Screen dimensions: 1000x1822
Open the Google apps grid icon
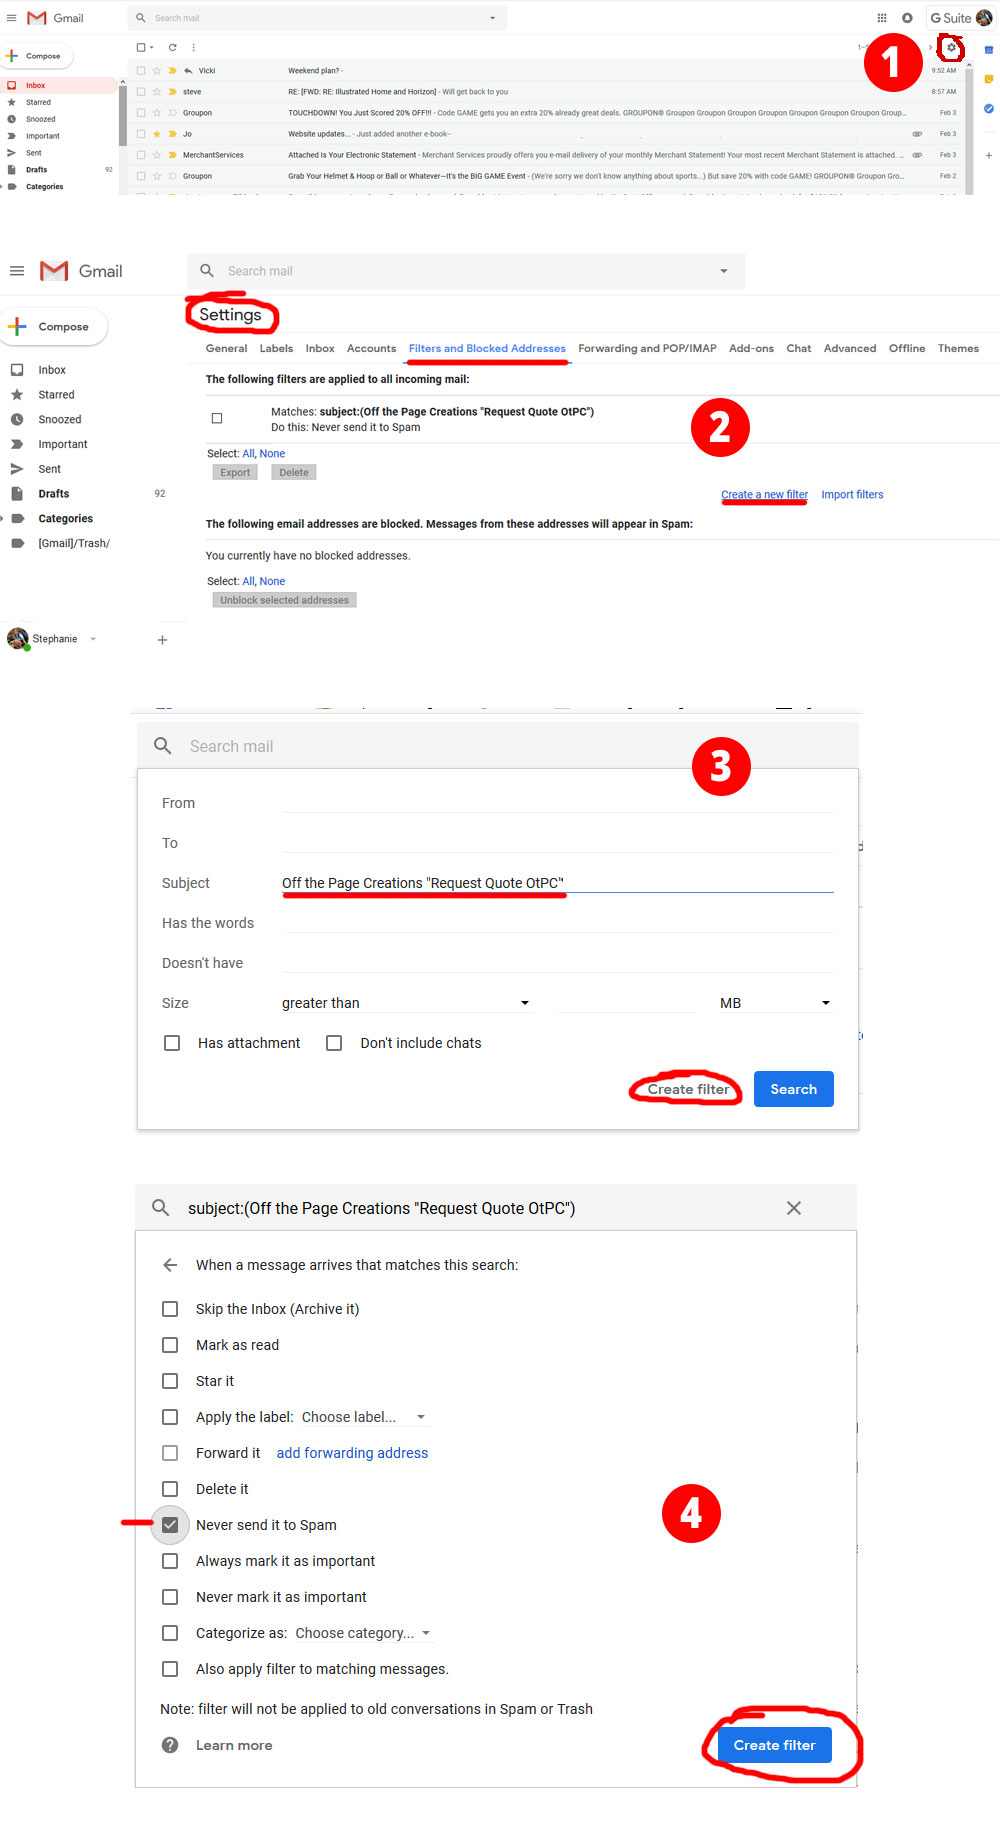(882, 18)
